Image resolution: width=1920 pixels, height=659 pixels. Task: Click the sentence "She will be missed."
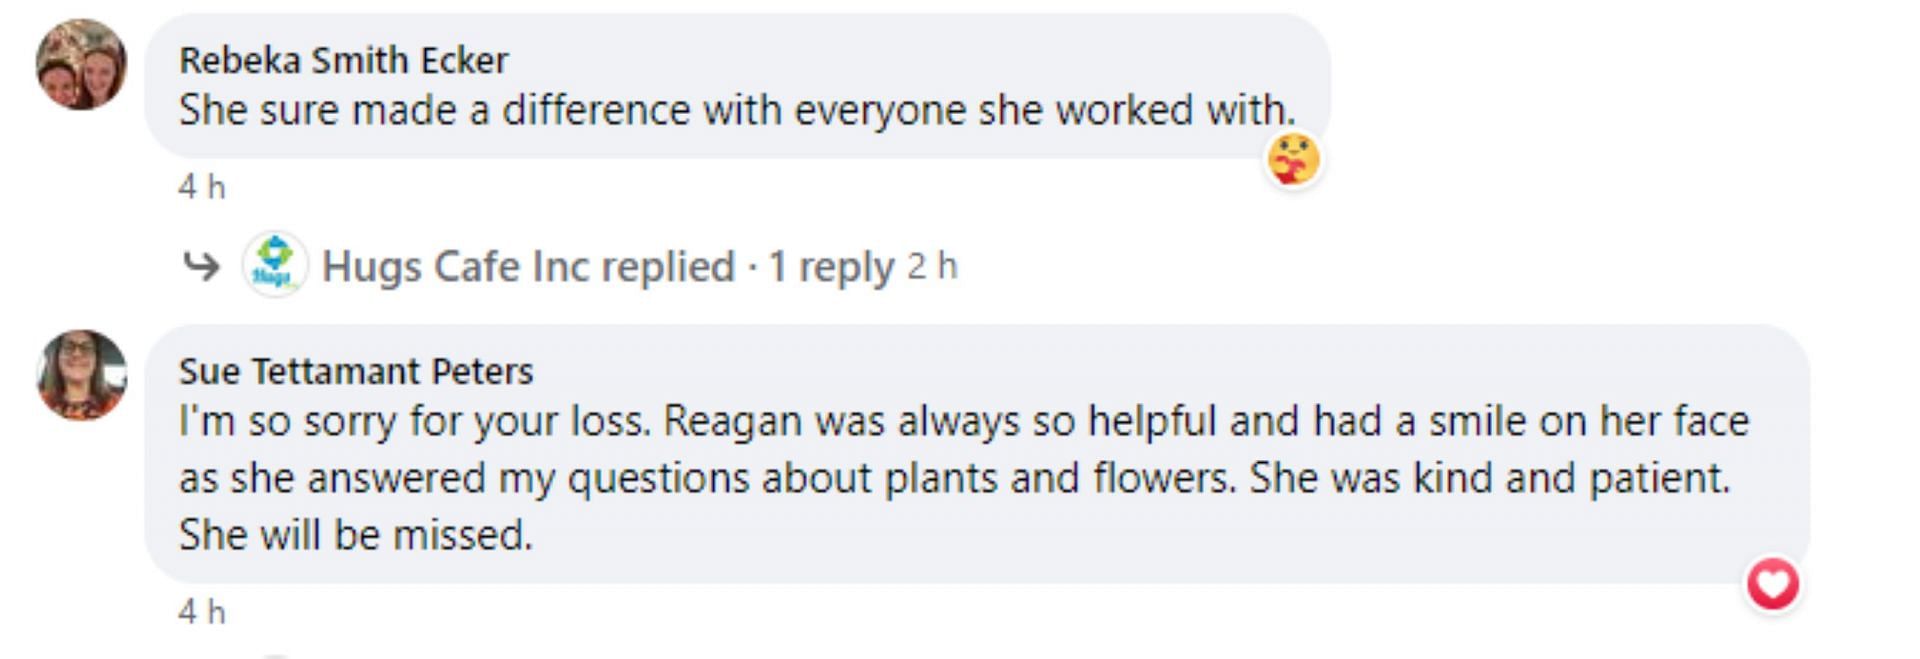(355, 536)
